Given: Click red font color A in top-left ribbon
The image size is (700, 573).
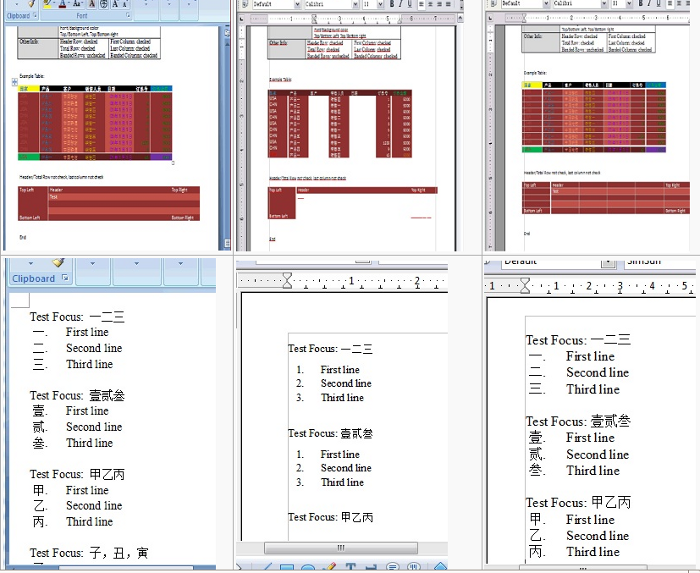Looking at the screenshot, I should click(62, 4).
